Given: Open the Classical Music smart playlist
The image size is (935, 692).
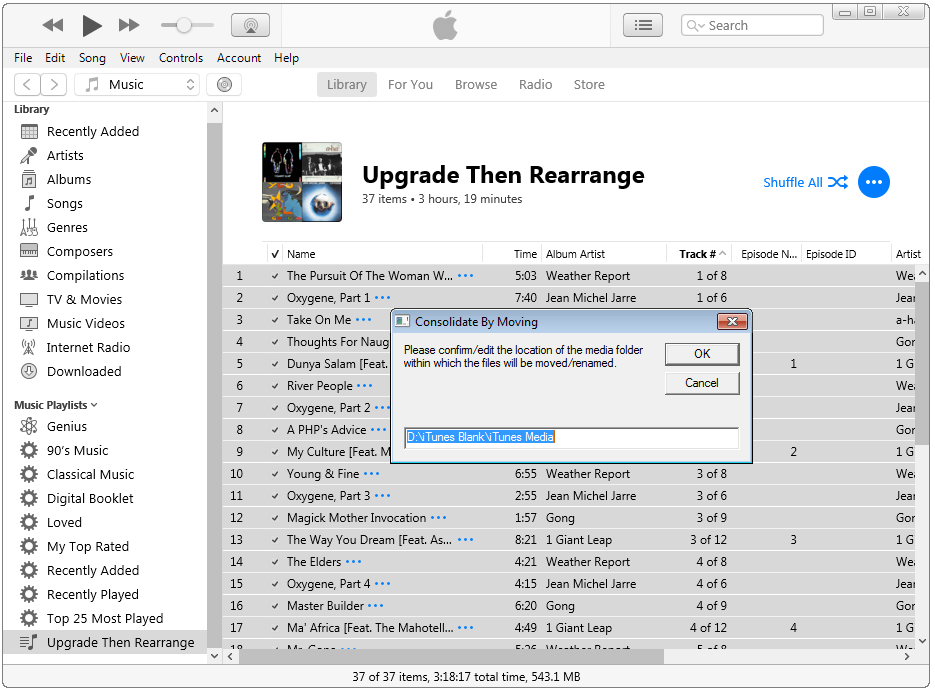Looking at the screenshot, I should point(90,474).
